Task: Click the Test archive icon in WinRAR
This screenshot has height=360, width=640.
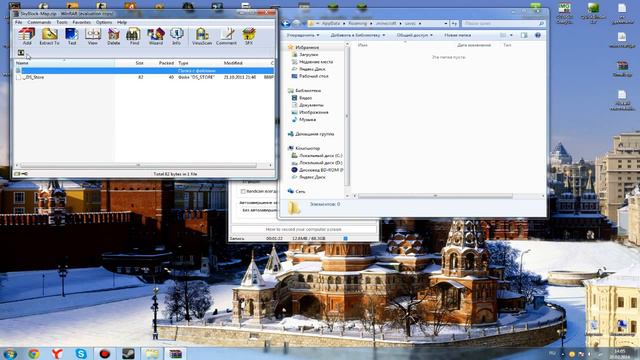Action: tap(72, 36)
